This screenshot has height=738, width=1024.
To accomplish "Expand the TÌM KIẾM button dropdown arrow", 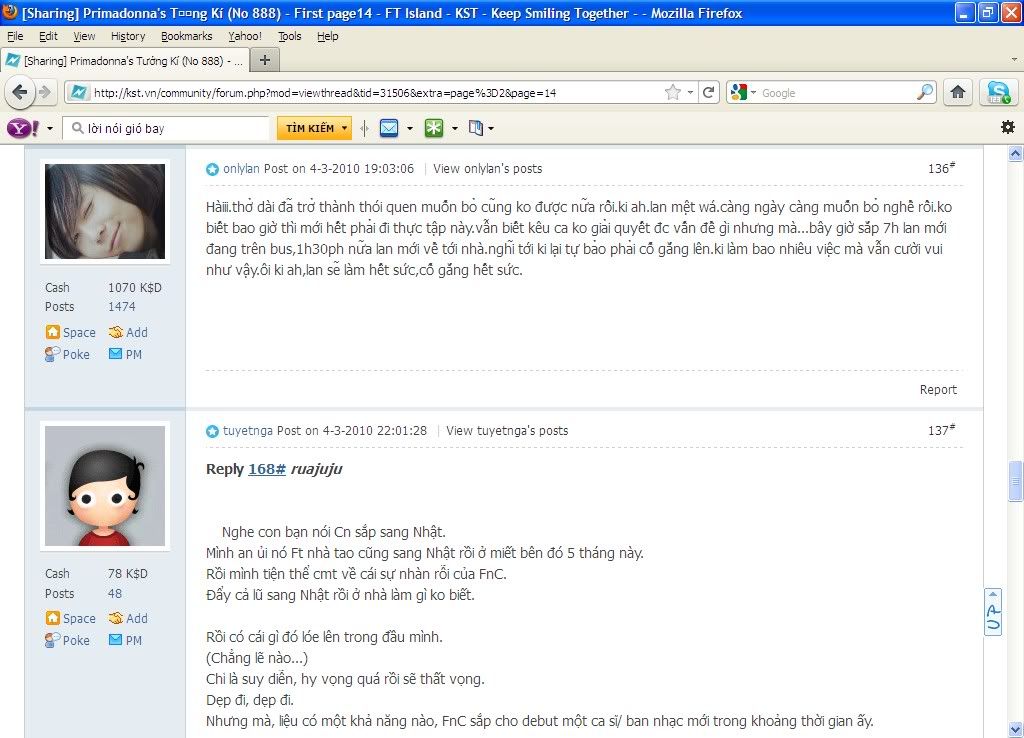I will click(x=344, y=128).
